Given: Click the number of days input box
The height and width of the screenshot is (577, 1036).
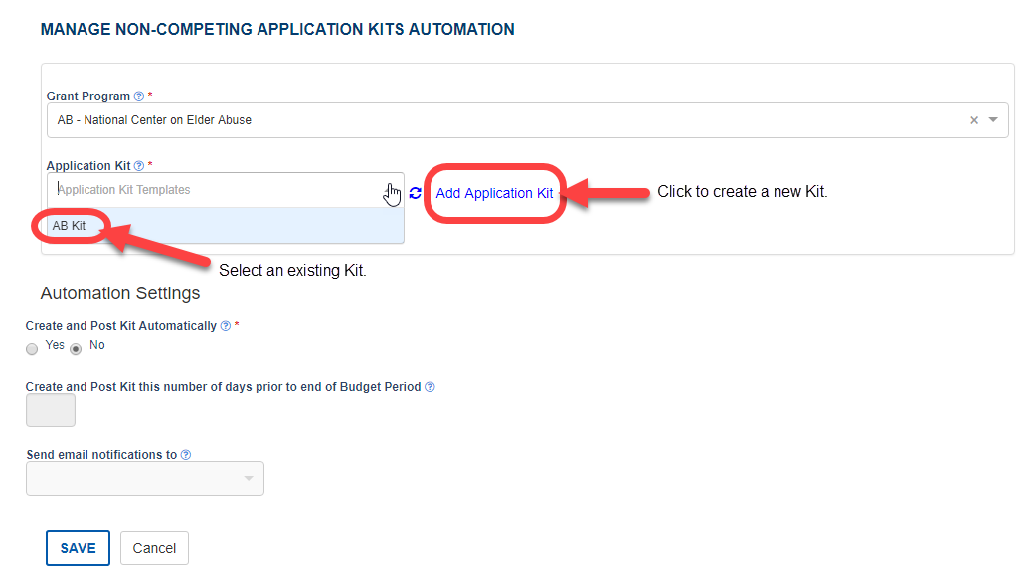Looking at the screenshot, I should coord(51,410).
